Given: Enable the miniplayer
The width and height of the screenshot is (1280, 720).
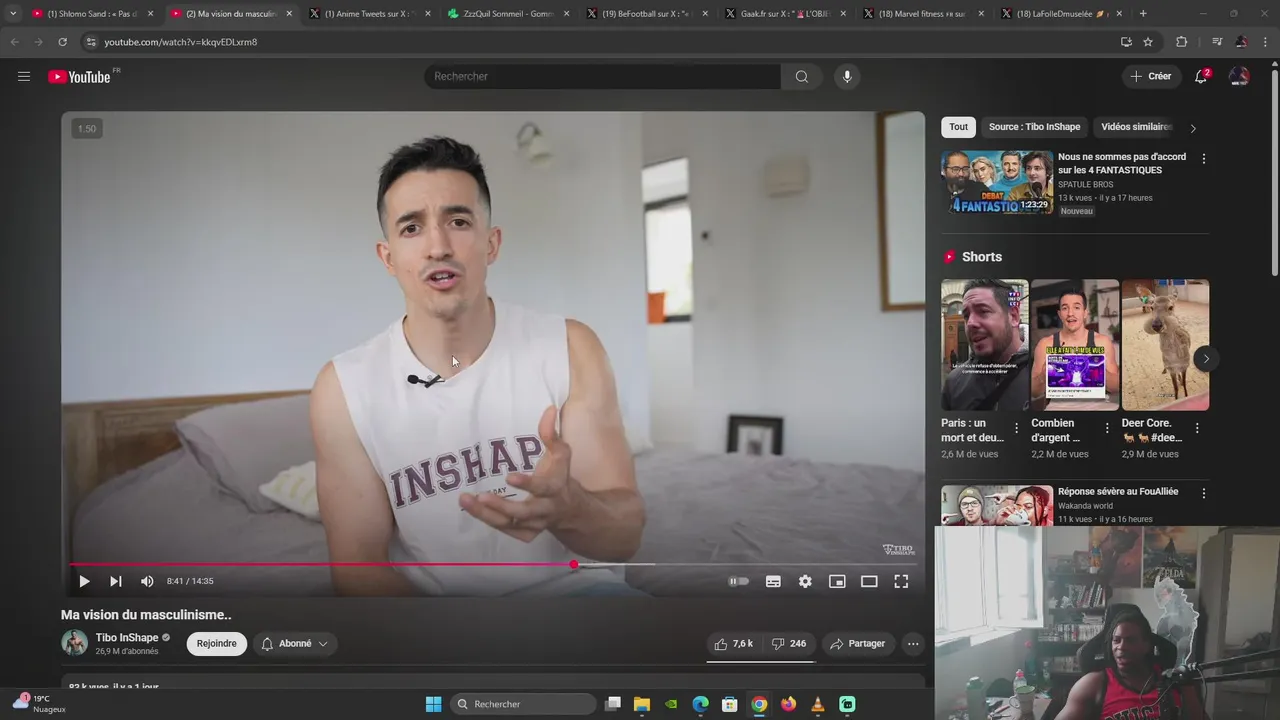Looking at the screenshot, I should point(837,581).
